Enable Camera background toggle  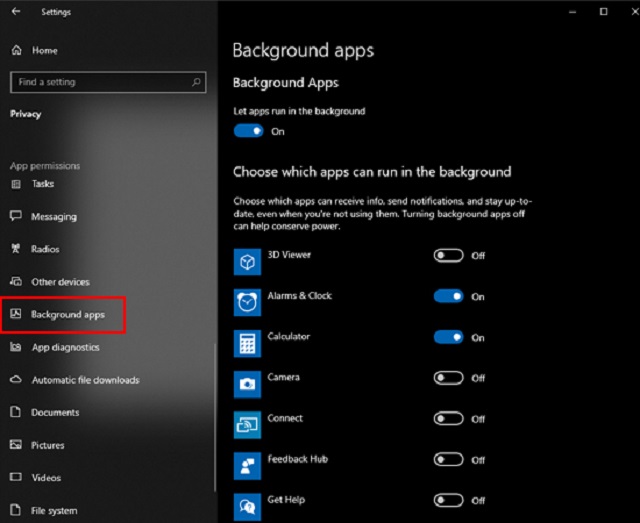point(449,378)
